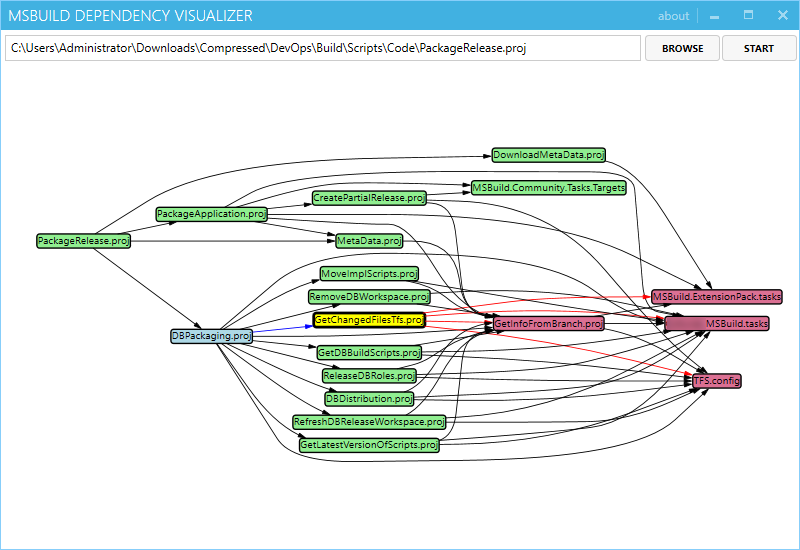Viewport: 800px width, 550px height.
Task: Click the TFS.config node
Action: tap(716, 381)
